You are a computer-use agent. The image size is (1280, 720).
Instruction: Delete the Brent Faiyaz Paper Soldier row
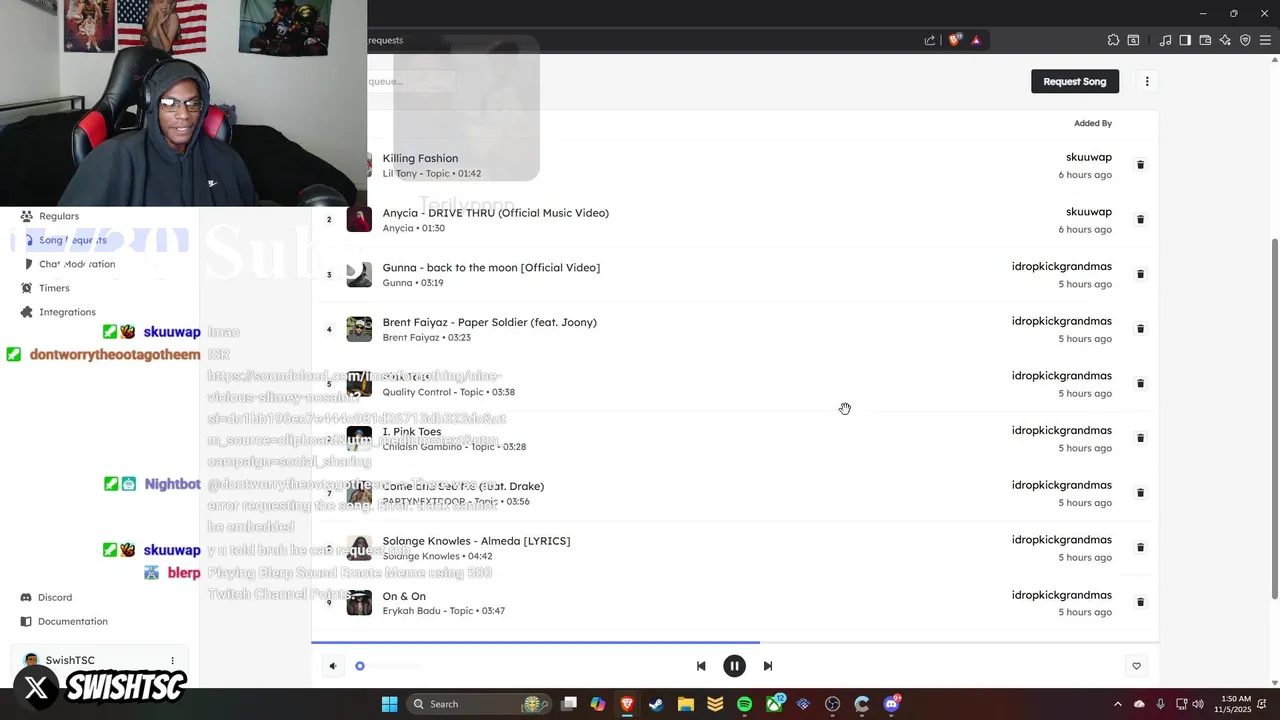(x=1140, y=329)
